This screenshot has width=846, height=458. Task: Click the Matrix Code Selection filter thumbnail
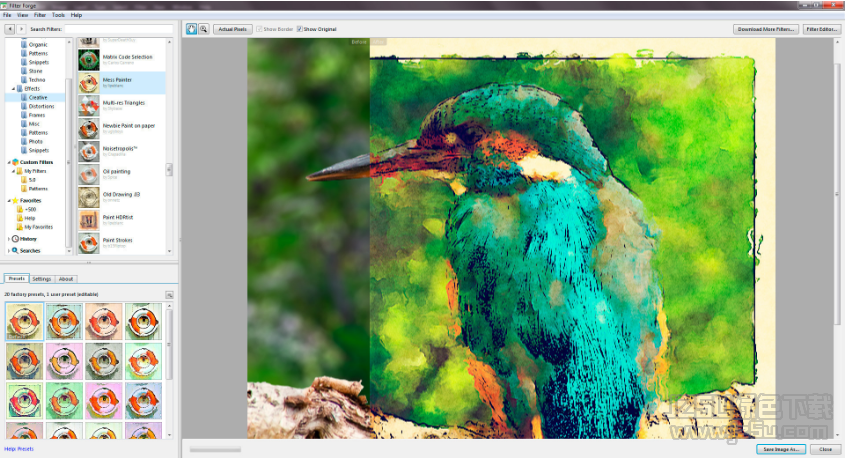click(88, 60)
